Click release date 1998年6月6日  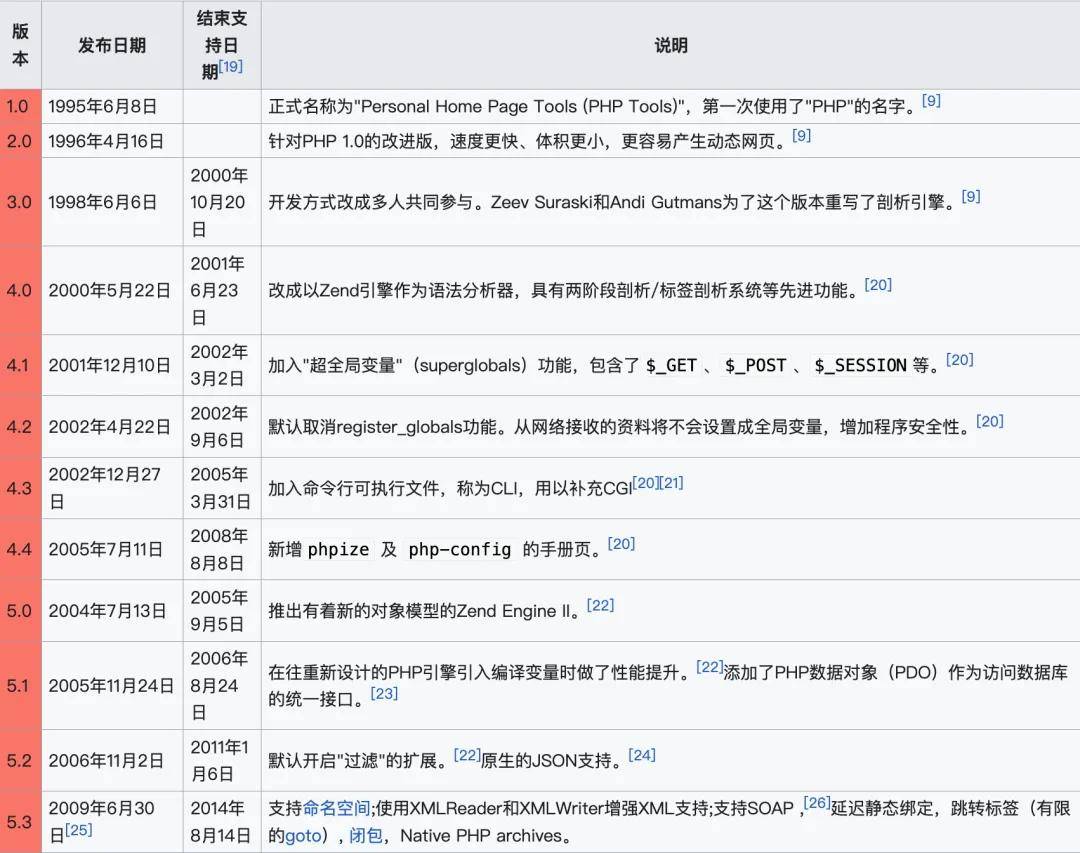(x=103, y=202)
